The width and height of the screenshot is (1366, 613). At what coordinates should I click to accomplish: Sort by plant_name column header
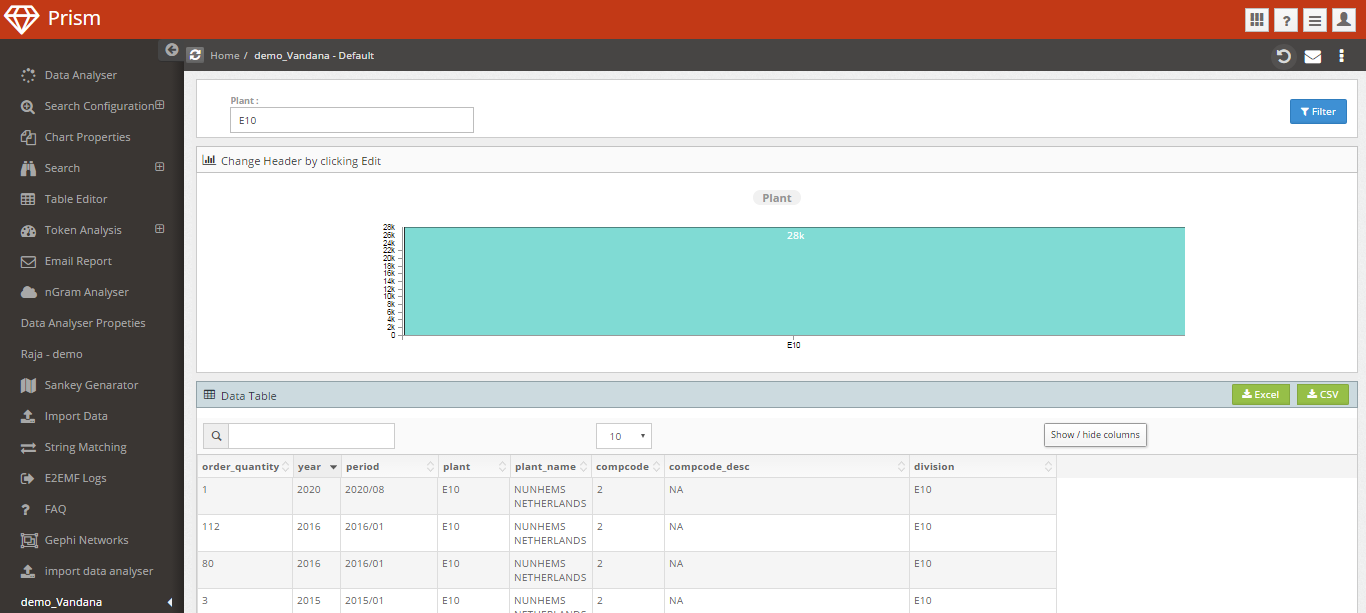[x=551, y=467]
